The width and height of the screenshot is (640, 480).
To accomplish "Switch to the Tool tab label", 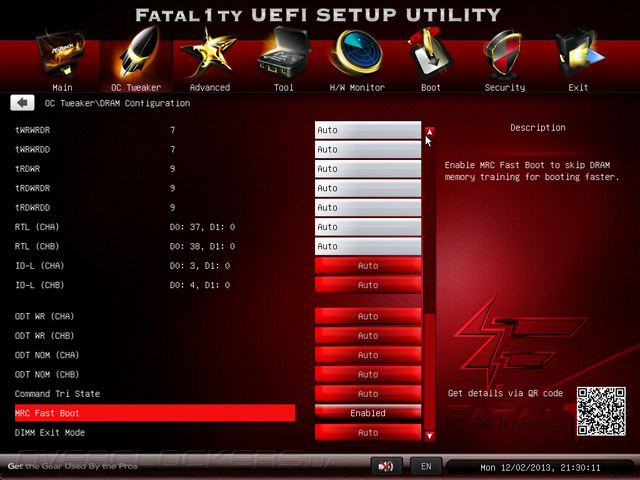I will (x=284, y=87).
